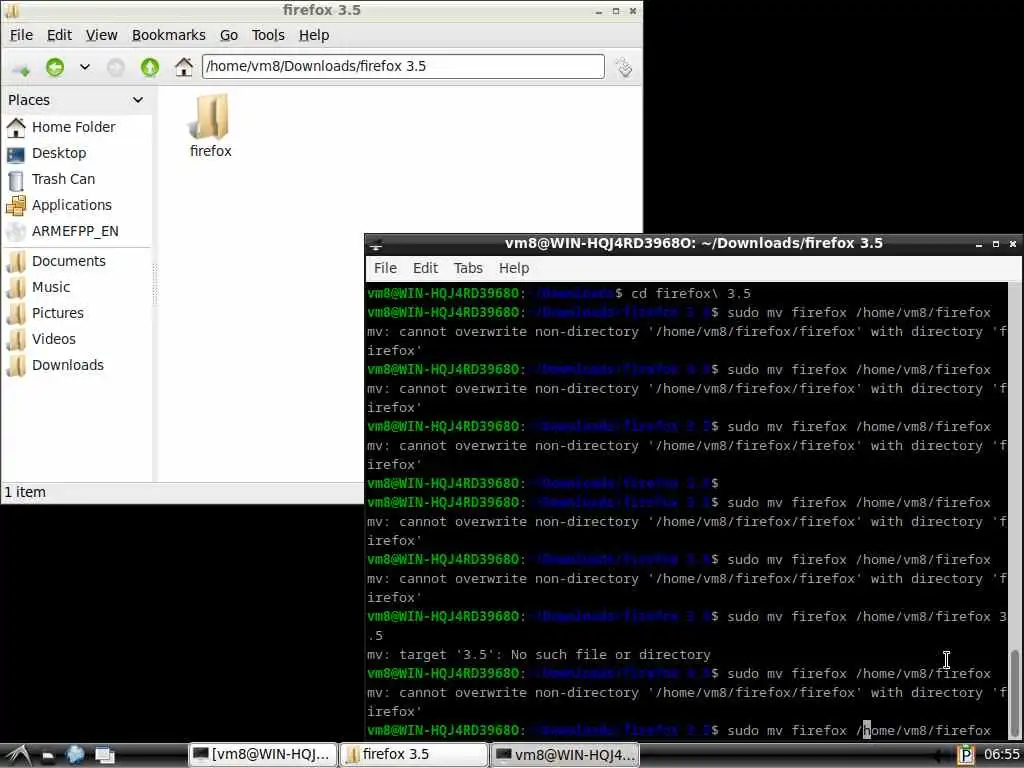1024x768 pixels.
Task: Click the show desktop icon on taskbar
Action: pyautogui.click(x=104, y=756)
